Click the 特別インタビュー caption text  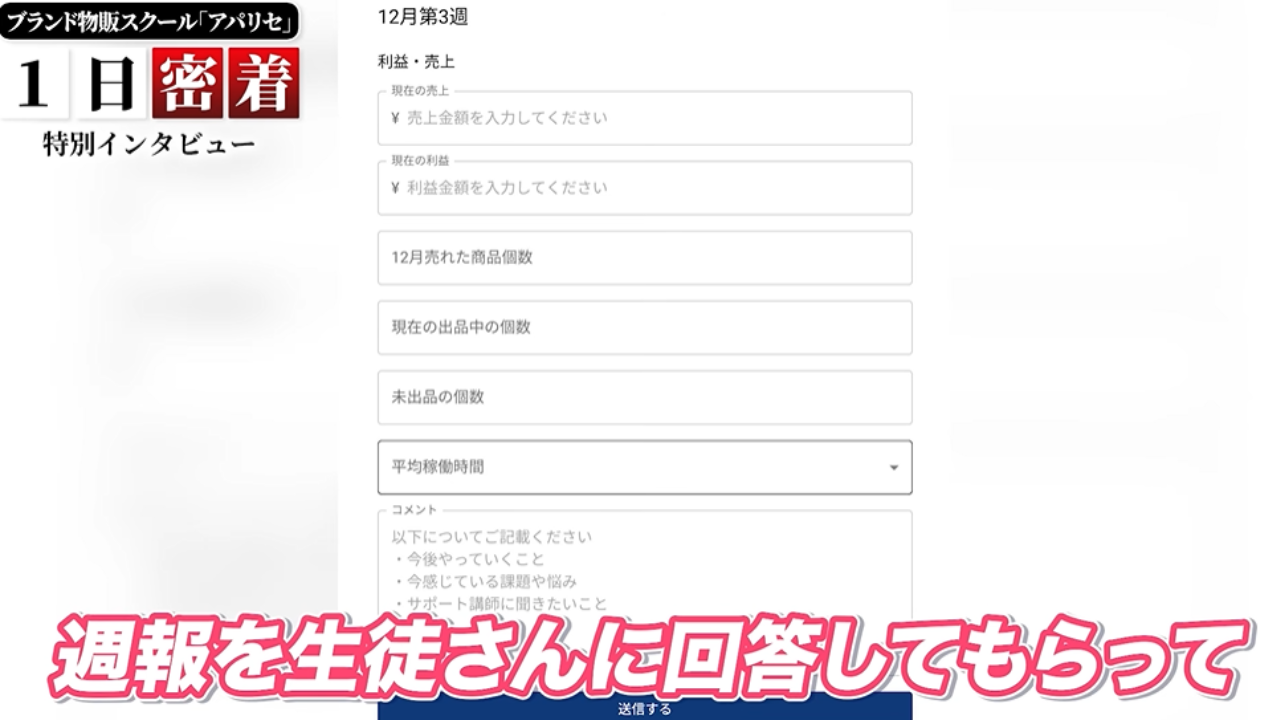(x=149, y=145)
